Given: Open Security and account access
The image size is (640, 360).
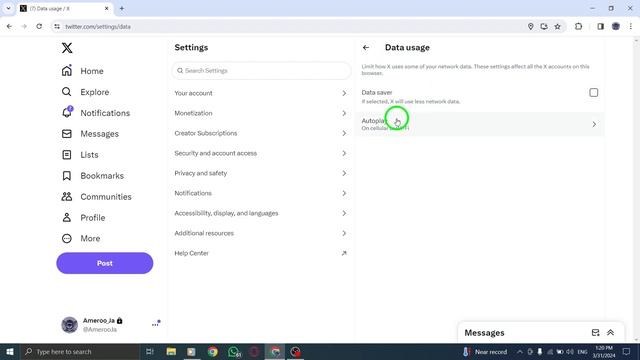Looking at the screenshot, I should click(x=260, y=153).
